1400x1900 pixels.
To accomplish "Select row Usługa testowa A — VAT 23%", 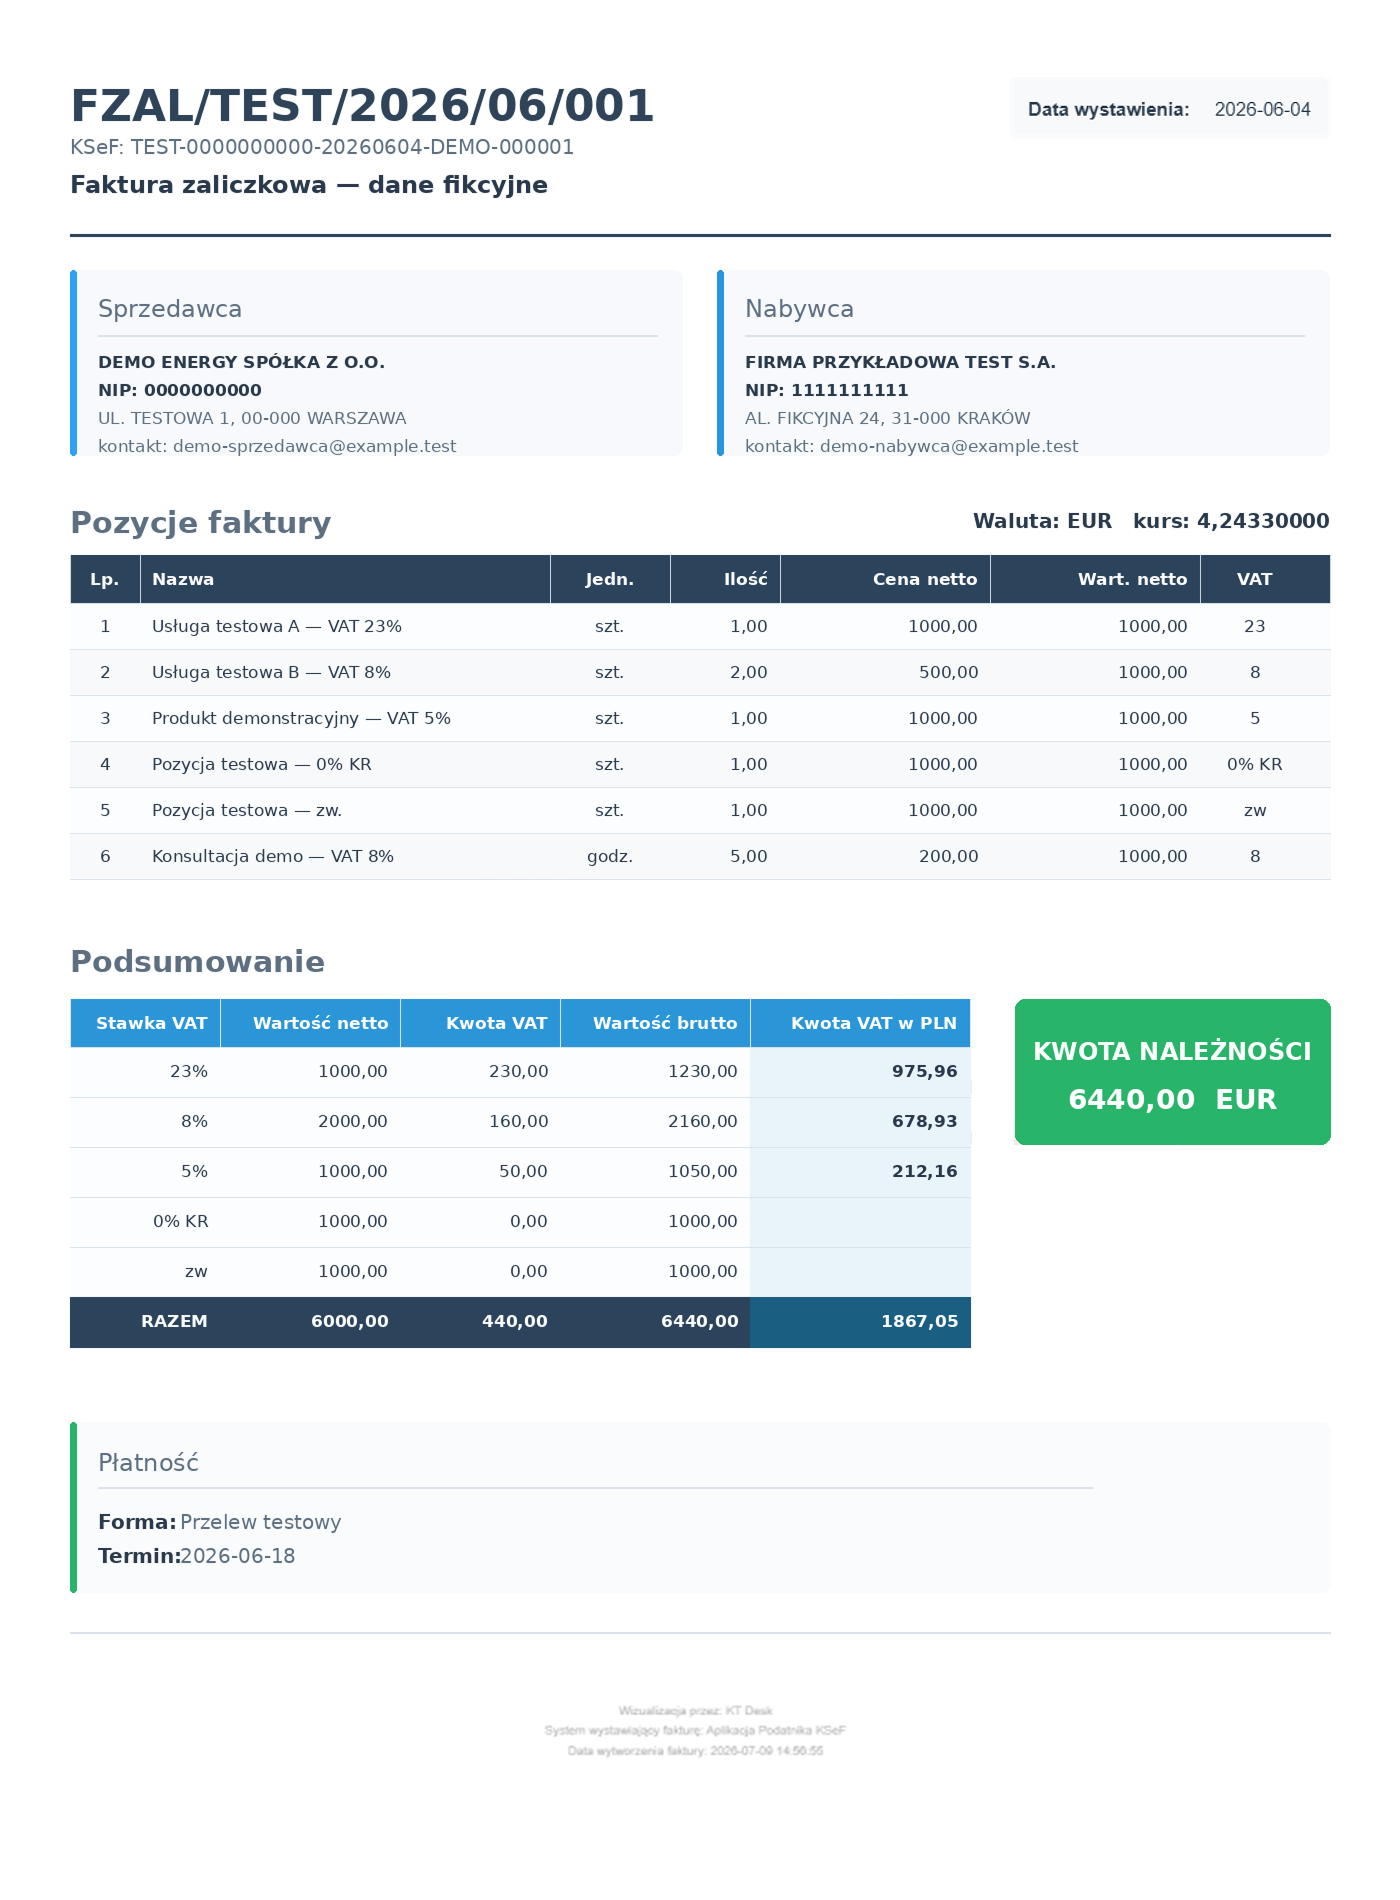I will [x=700, y=626].
